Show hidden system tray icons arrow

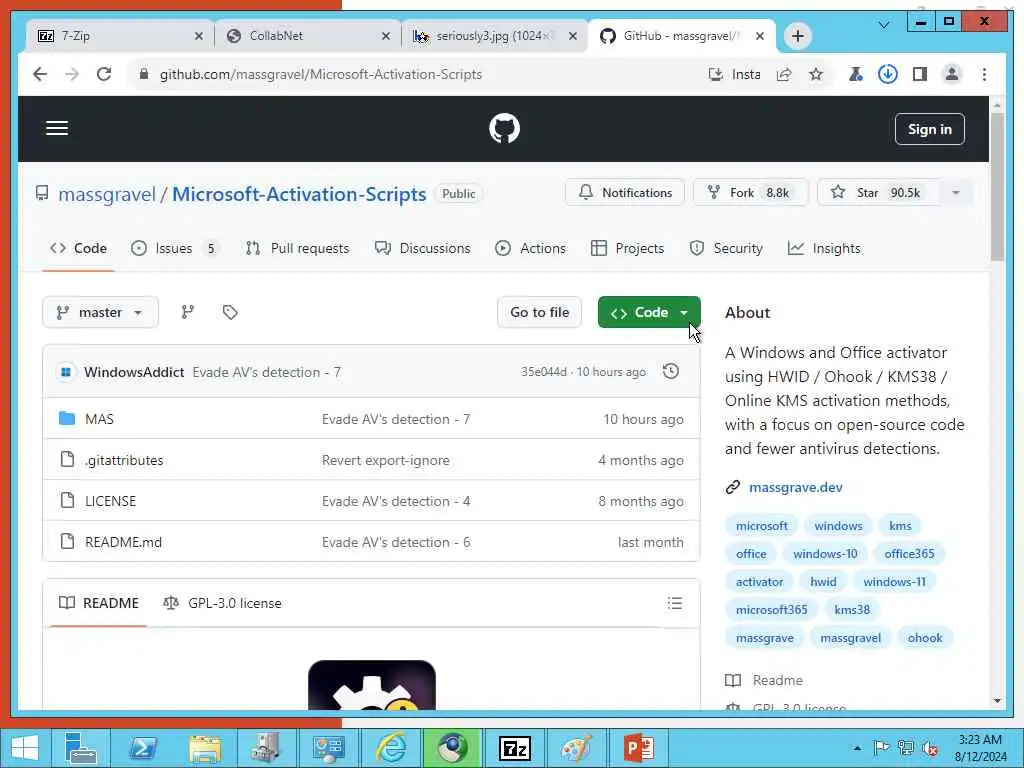pos(857,748)
